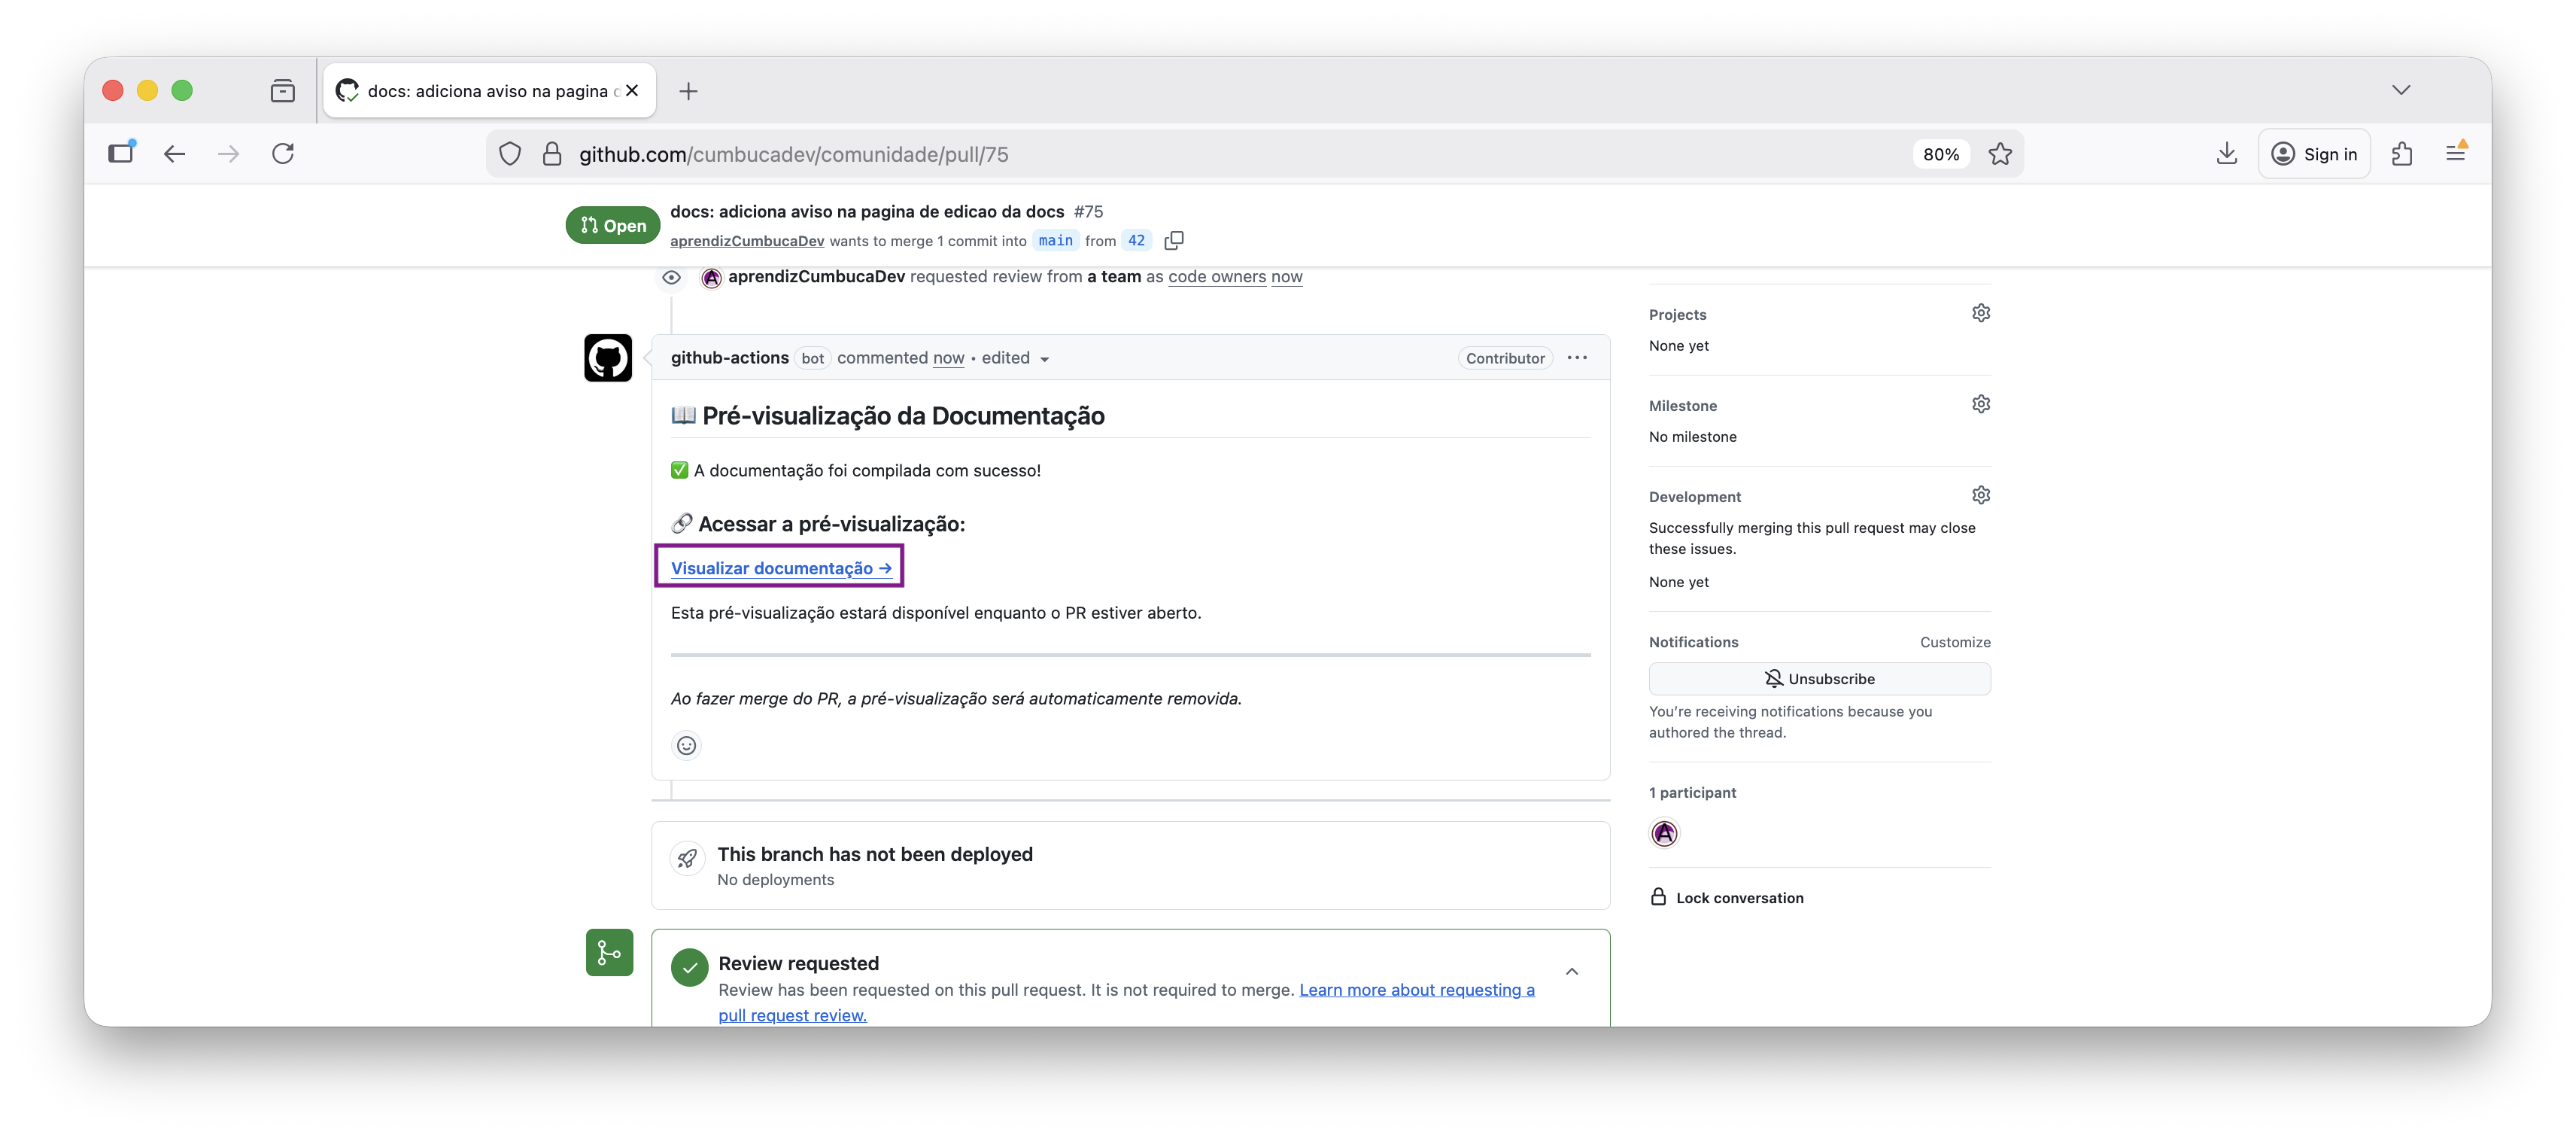The width and height of the screenshot is (2576, 1138).
Task: Open the Development settings gear
Action: pyautogui.click(x=1980, y=495)
